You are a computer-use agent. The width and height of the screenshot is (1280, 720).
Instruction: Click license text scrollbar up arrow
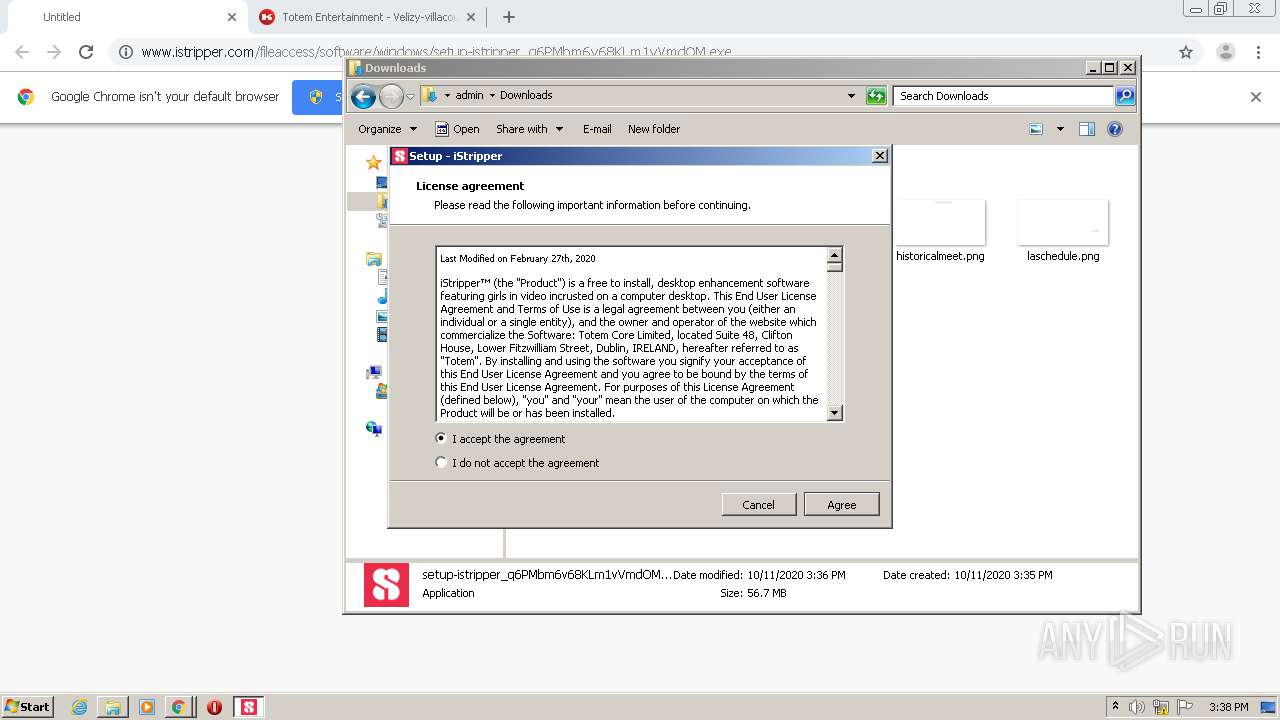(835, 255)
